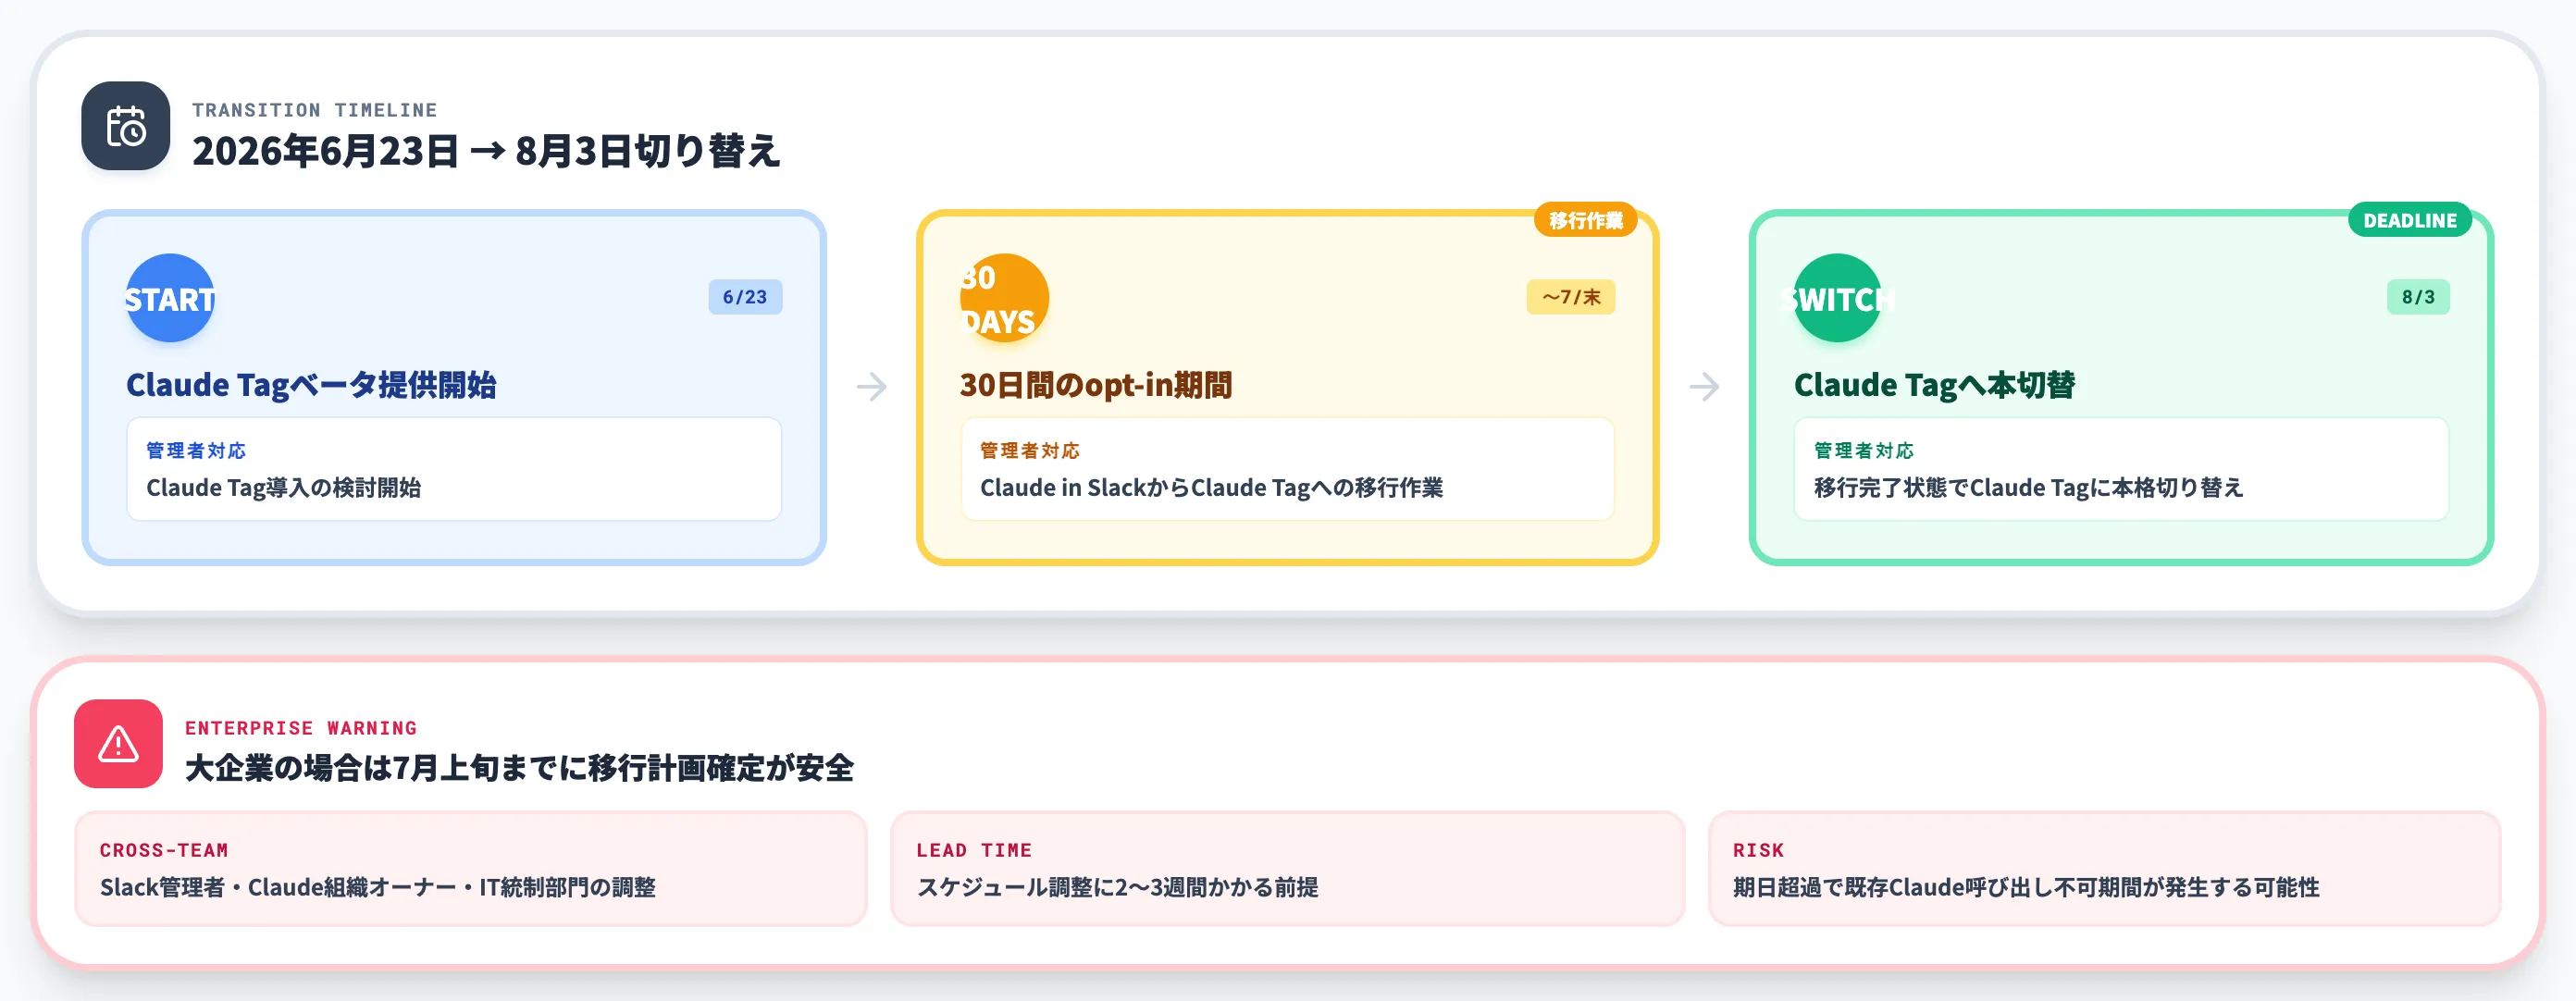2576x1001 pixels.
Task: Click the arrow between 30 DAYS and SWITCH cards
Action: pos(1705,387)
